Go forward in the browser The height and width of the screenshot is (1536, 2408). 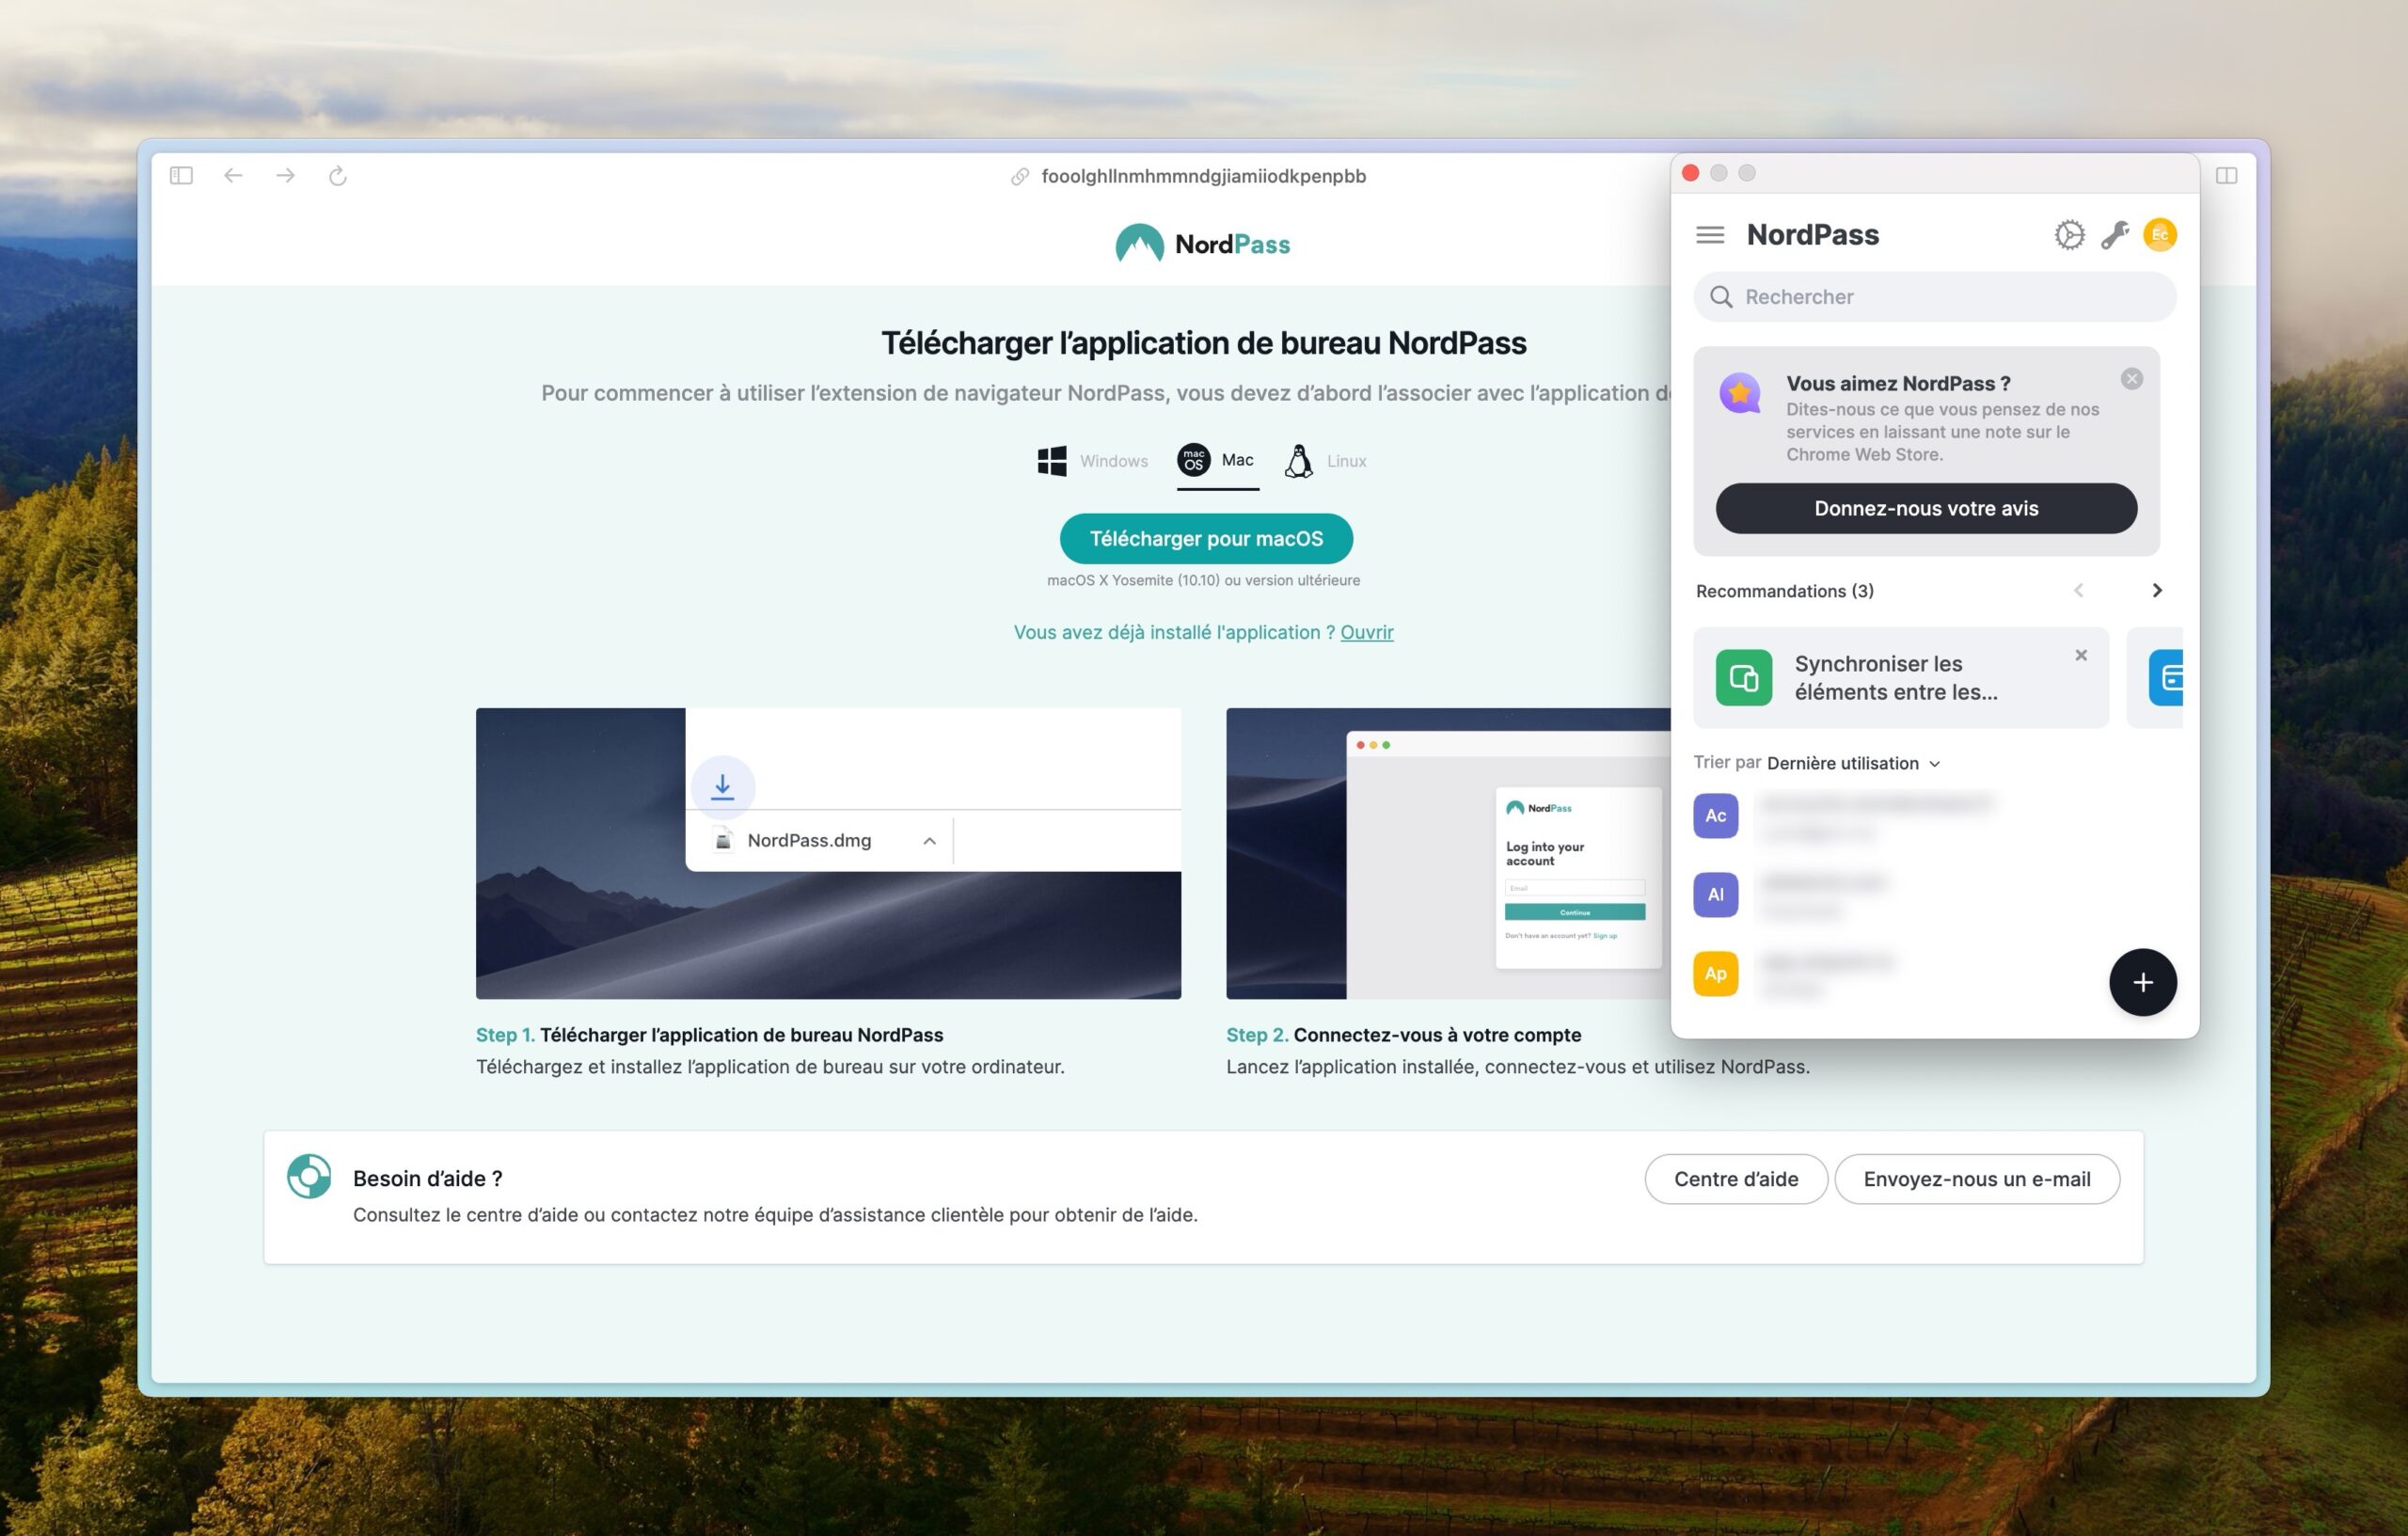[x=285, y=176]
